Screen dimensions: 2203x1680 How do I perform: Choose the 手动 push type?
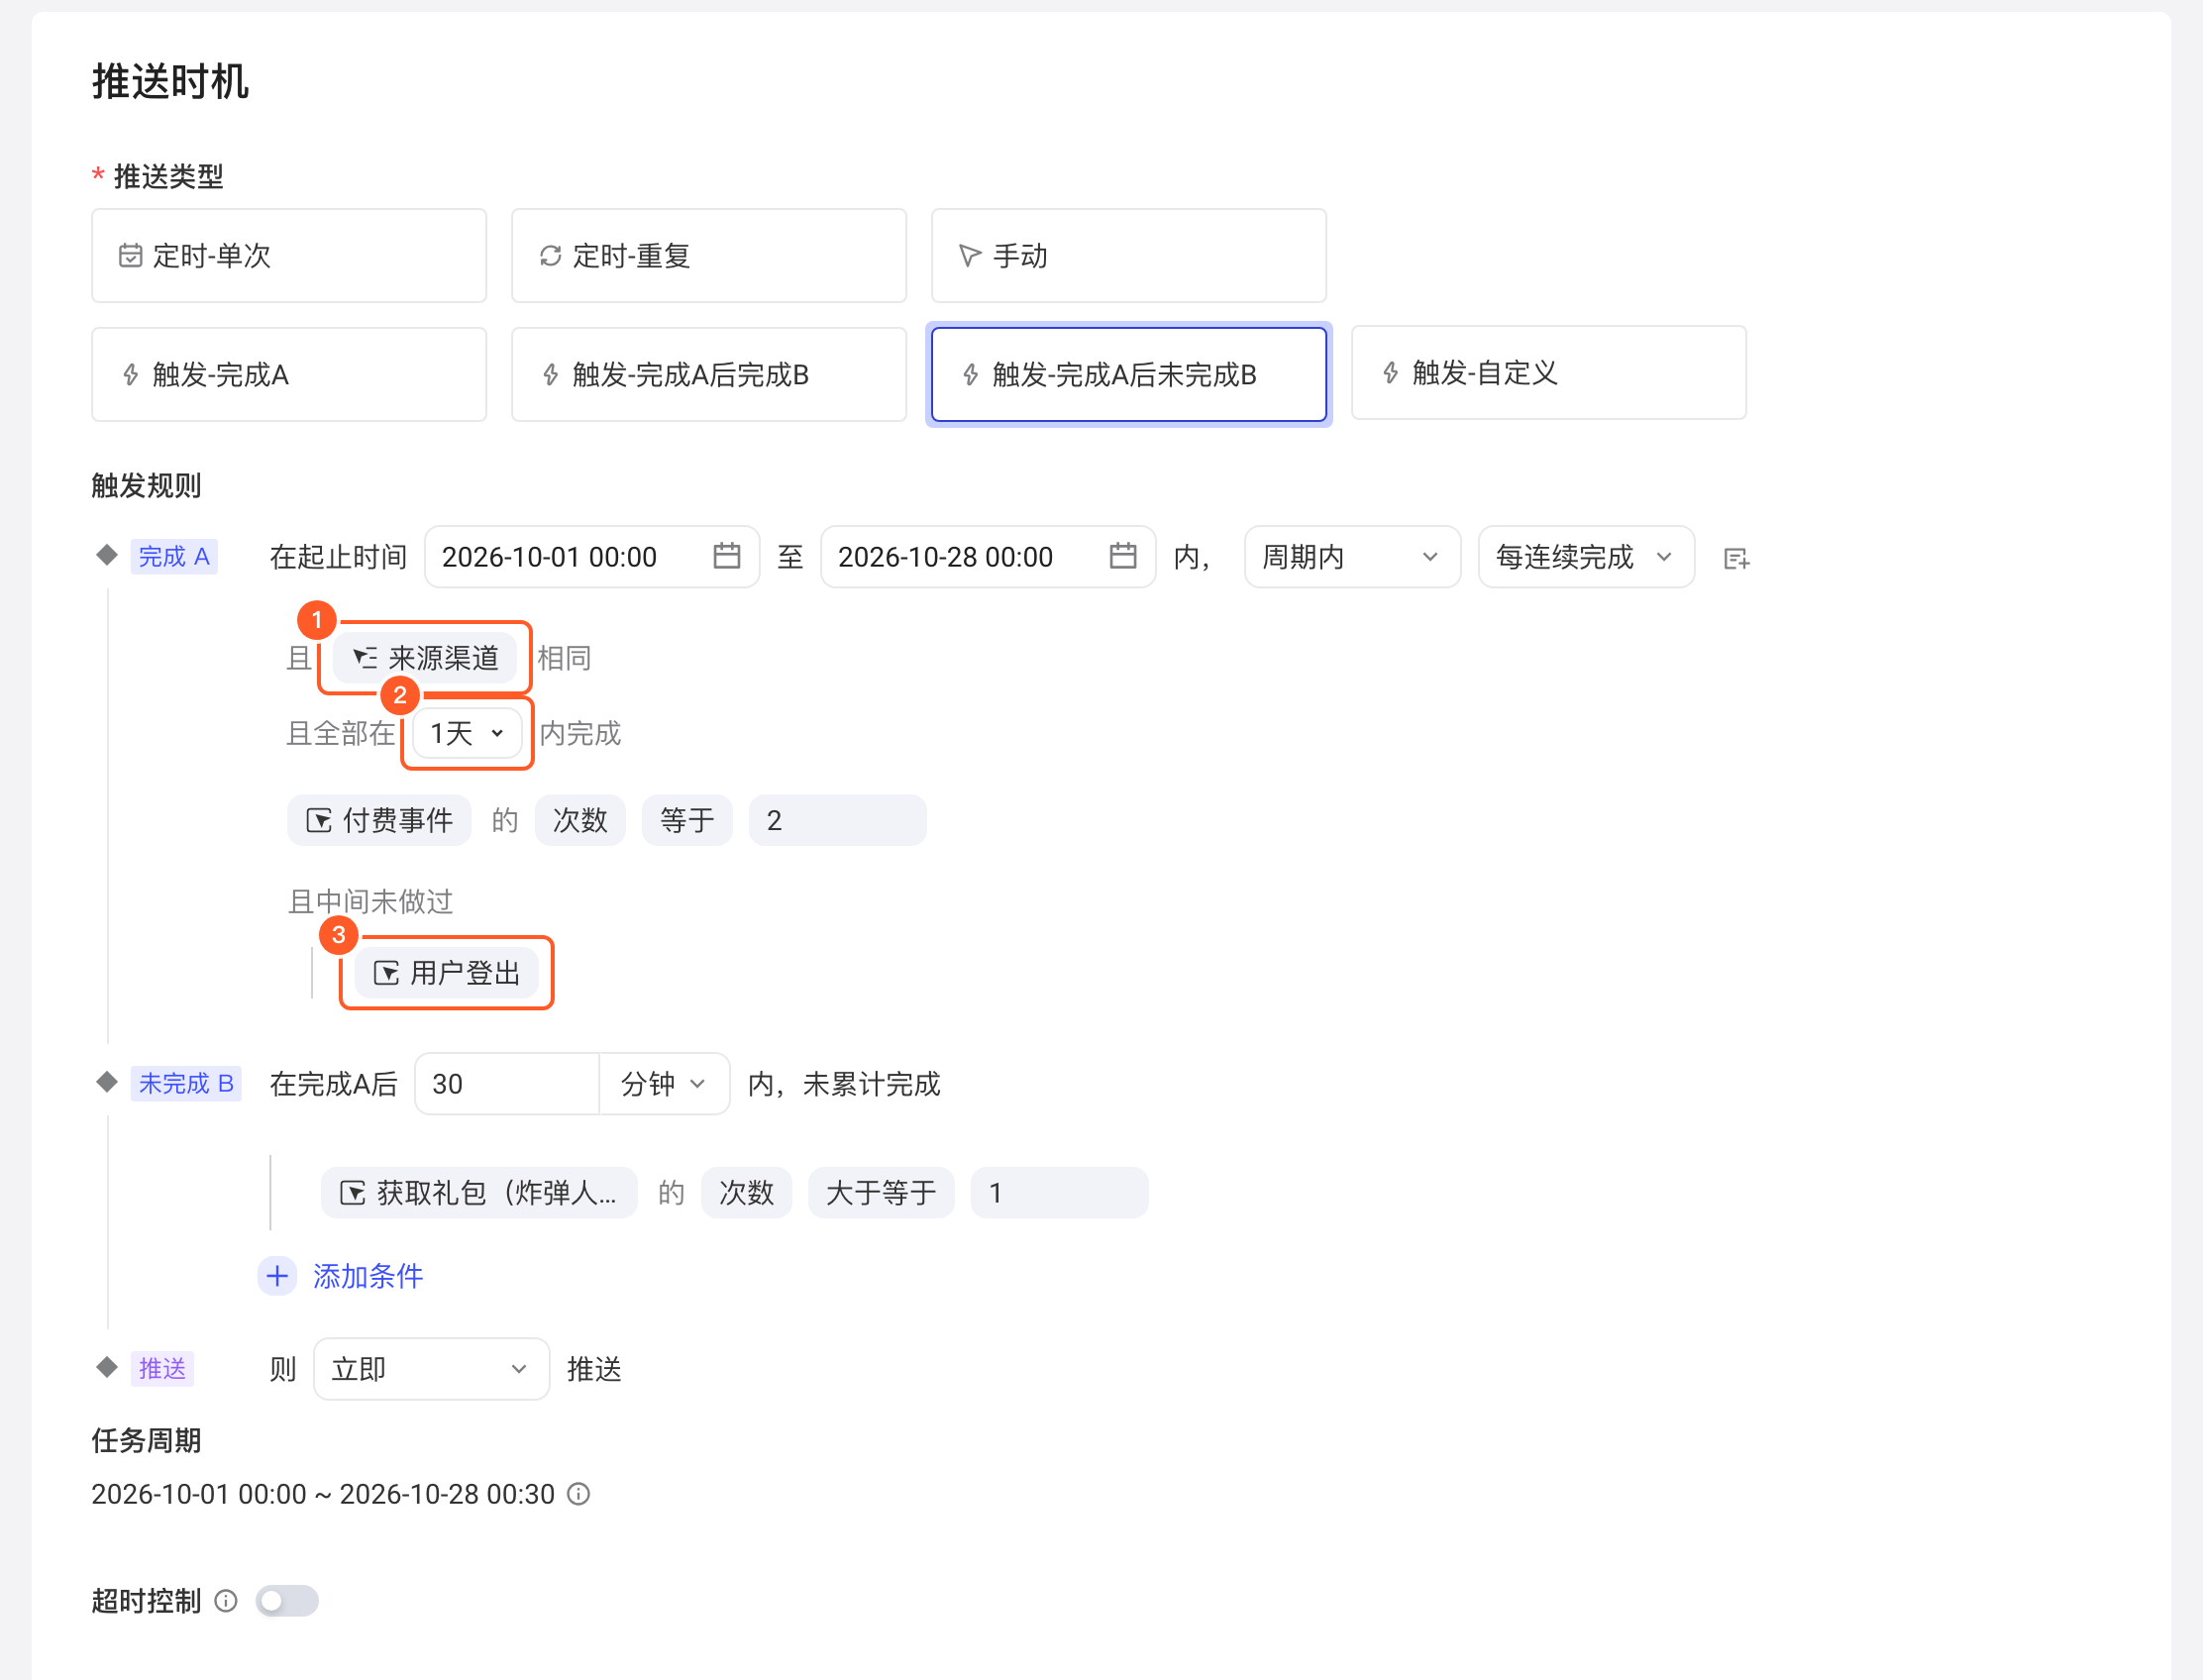(1129, 256)
